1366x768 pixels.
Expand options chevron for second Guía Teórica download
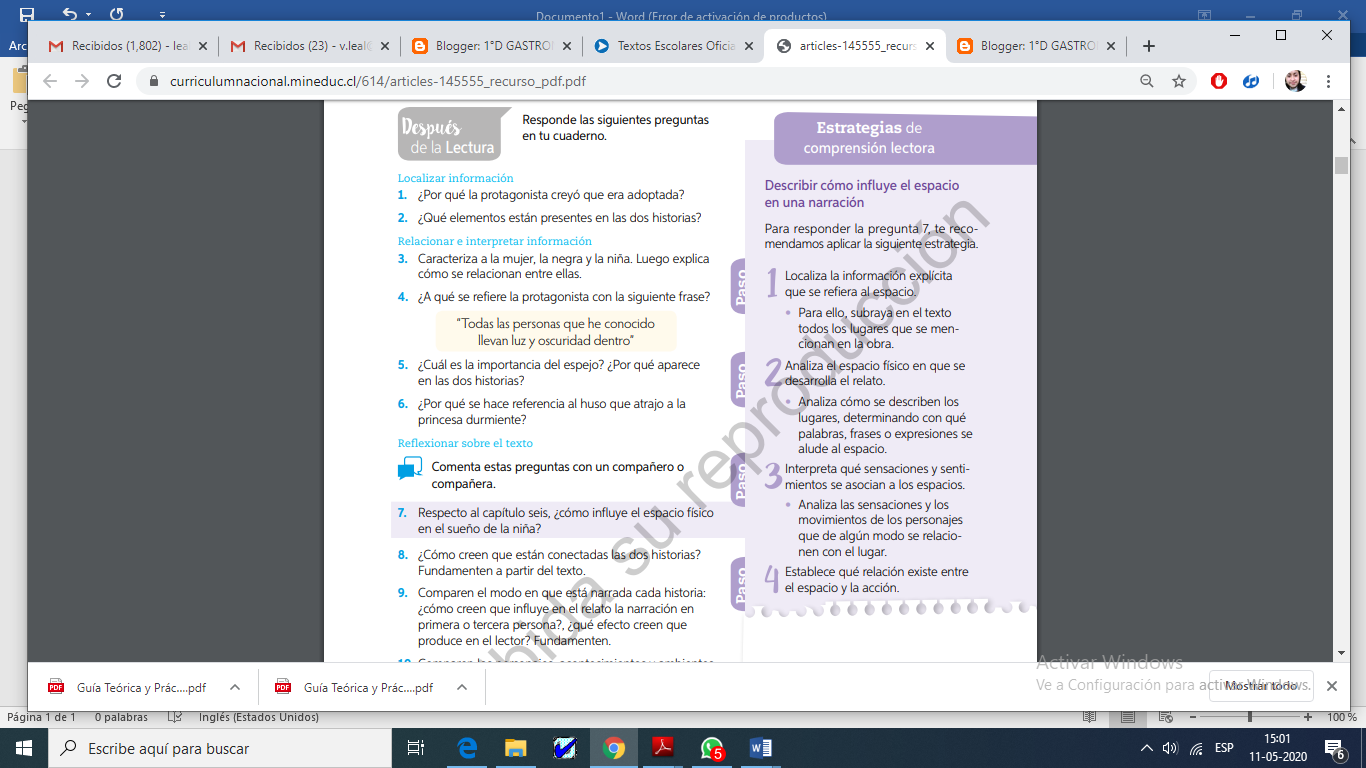[462, 687]
